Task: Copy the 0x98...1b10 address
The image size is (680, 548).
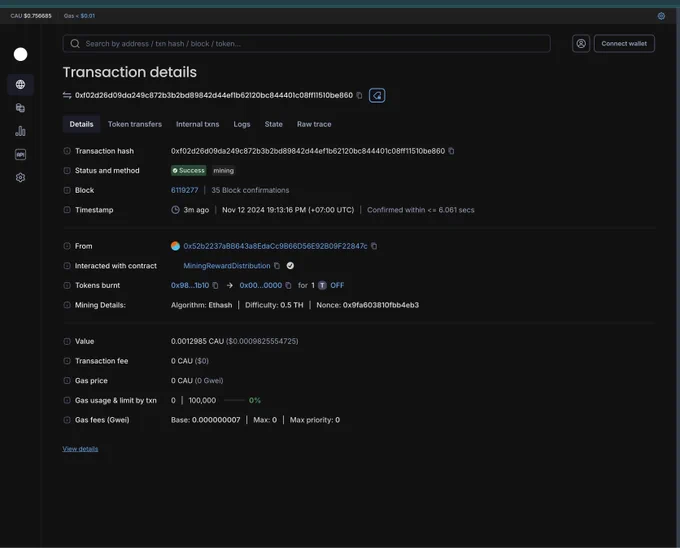Action: [215, 285]
